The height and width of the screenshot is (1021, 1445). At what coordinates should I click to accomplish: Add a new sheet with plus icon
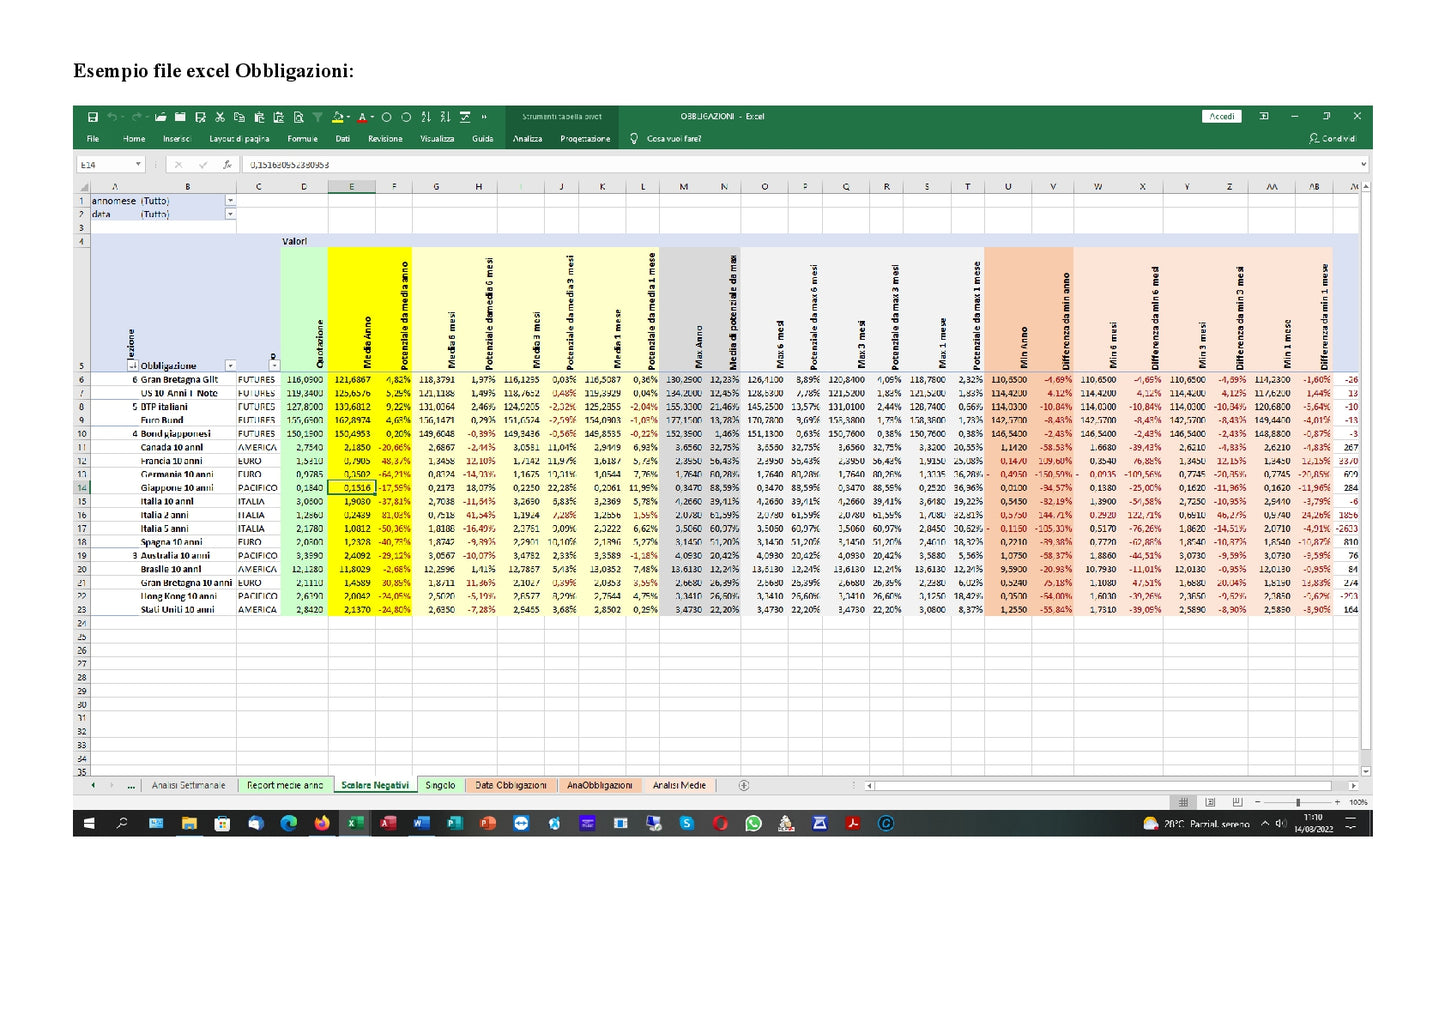(x=744, y=786)
